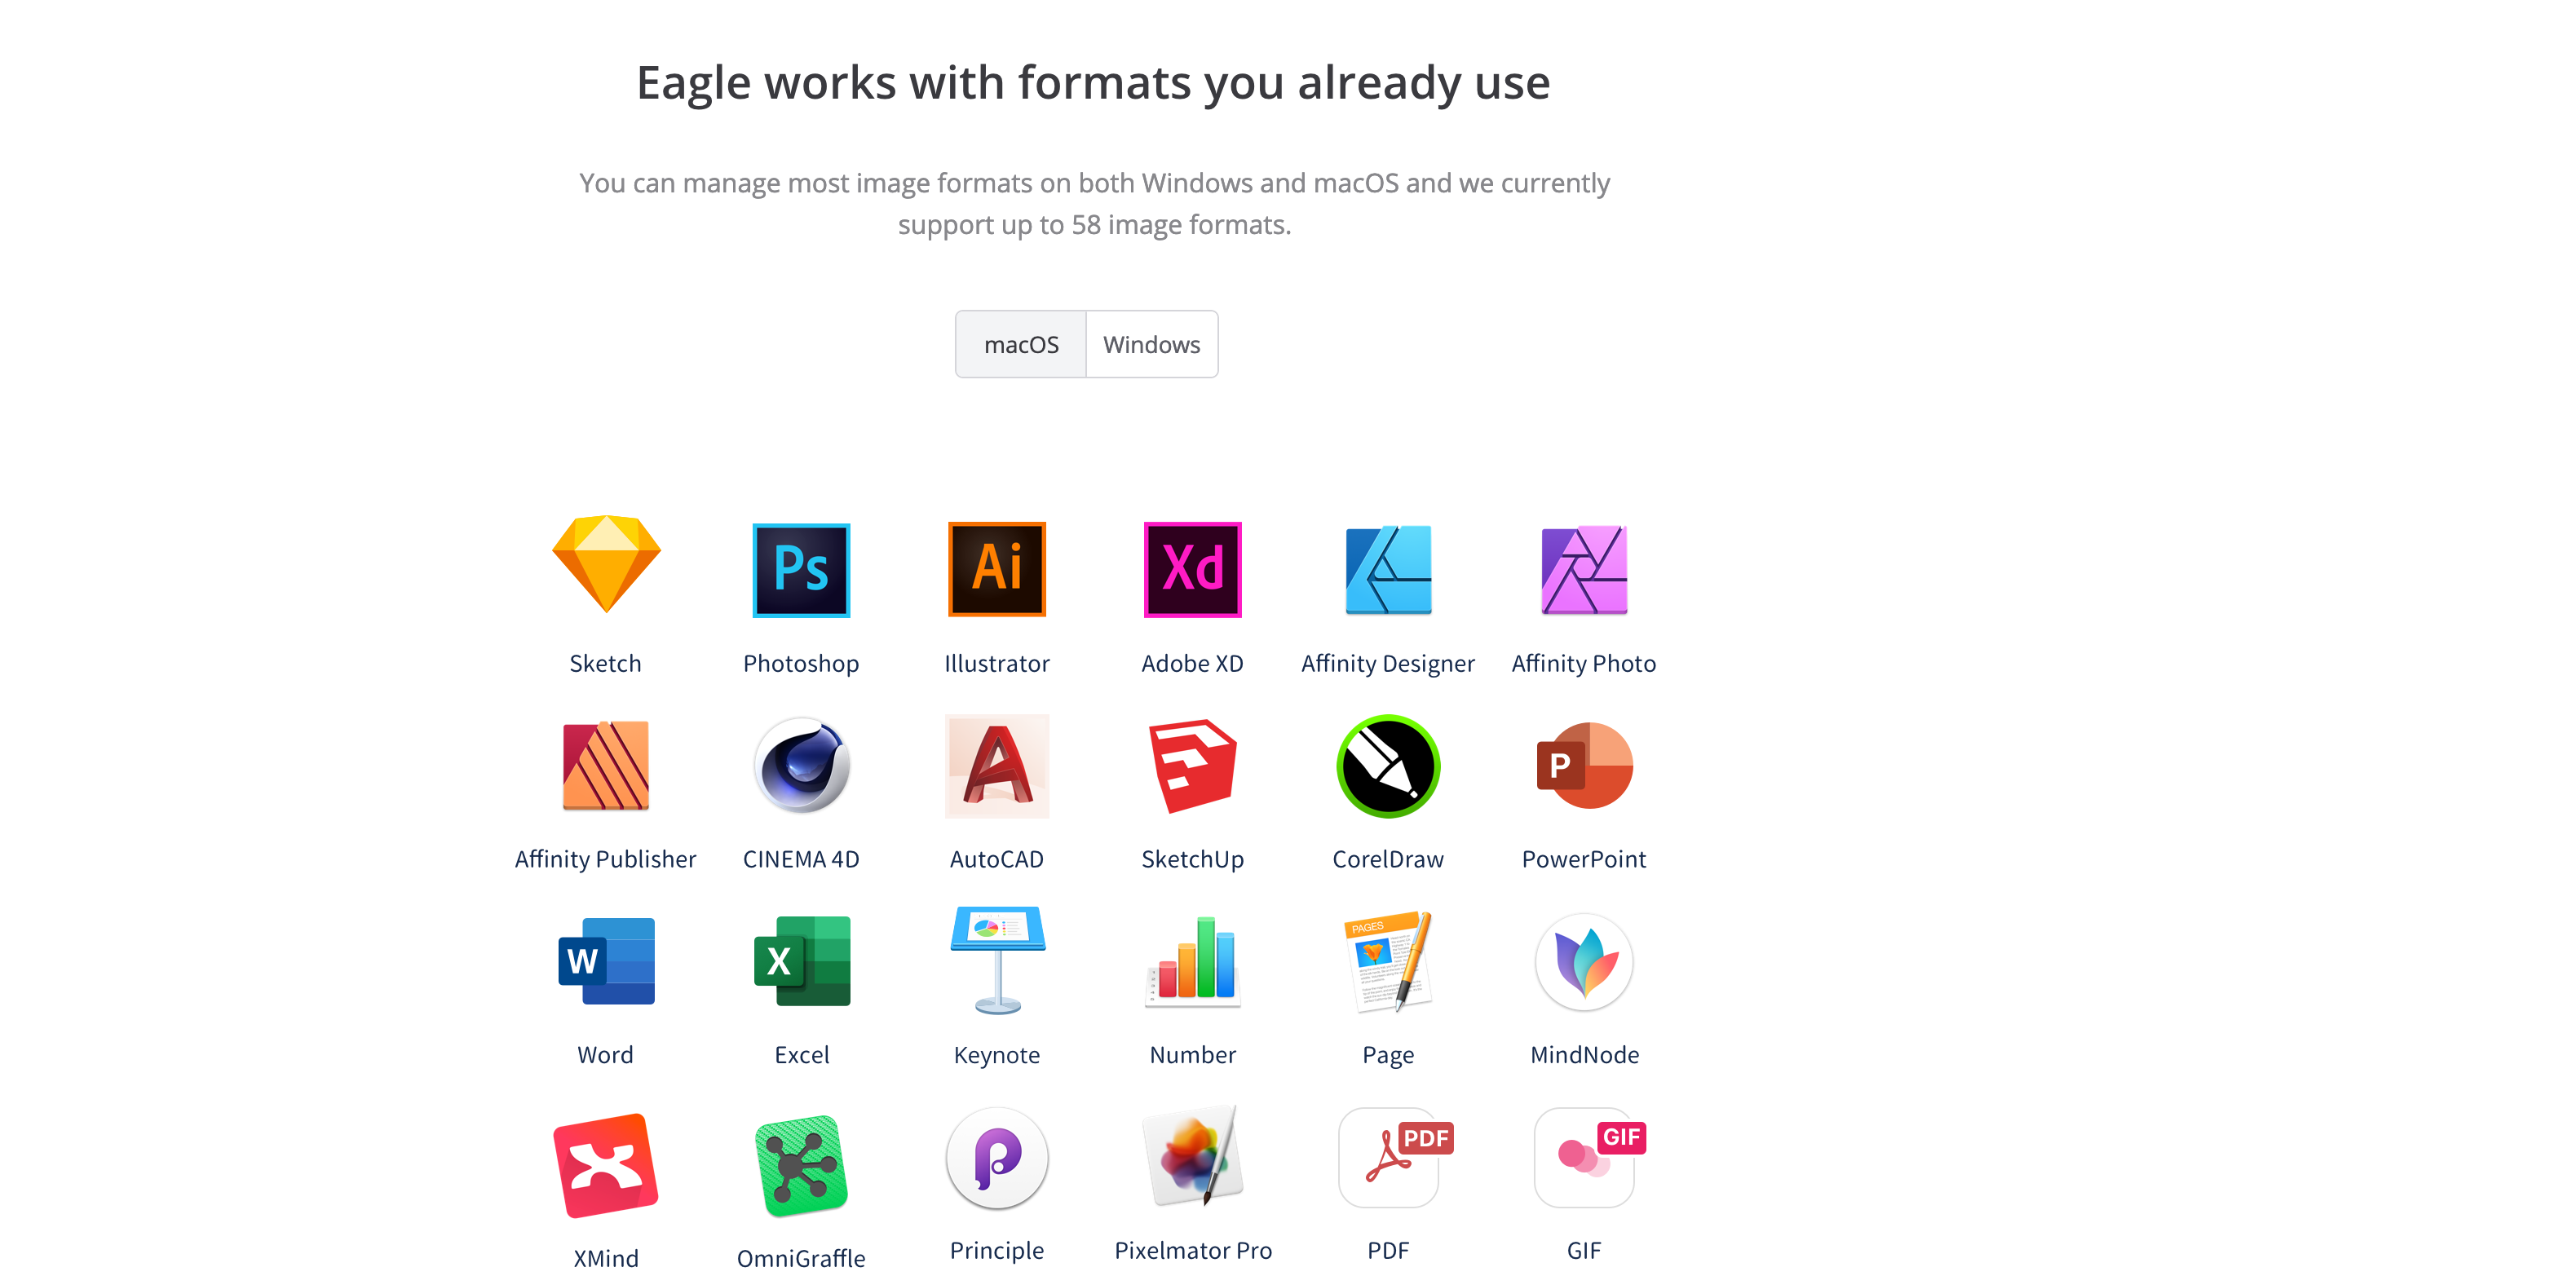Click the Number text label
The height and width of the screenshot is (1276, 2576).
click(x=1193, y=1055)
